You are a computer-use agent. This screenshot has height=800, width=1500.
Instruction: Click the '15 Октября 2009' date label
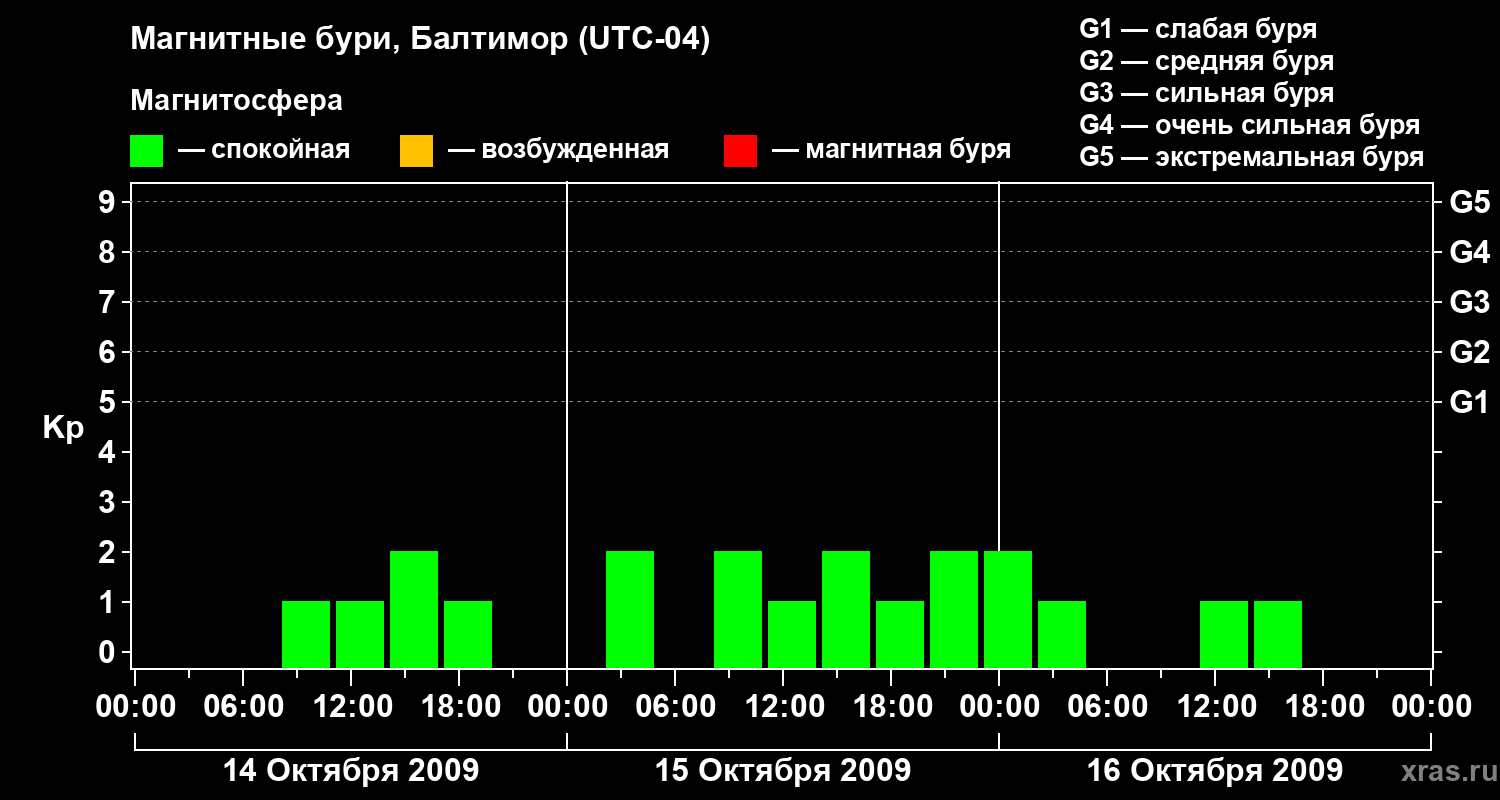(783, 770)
